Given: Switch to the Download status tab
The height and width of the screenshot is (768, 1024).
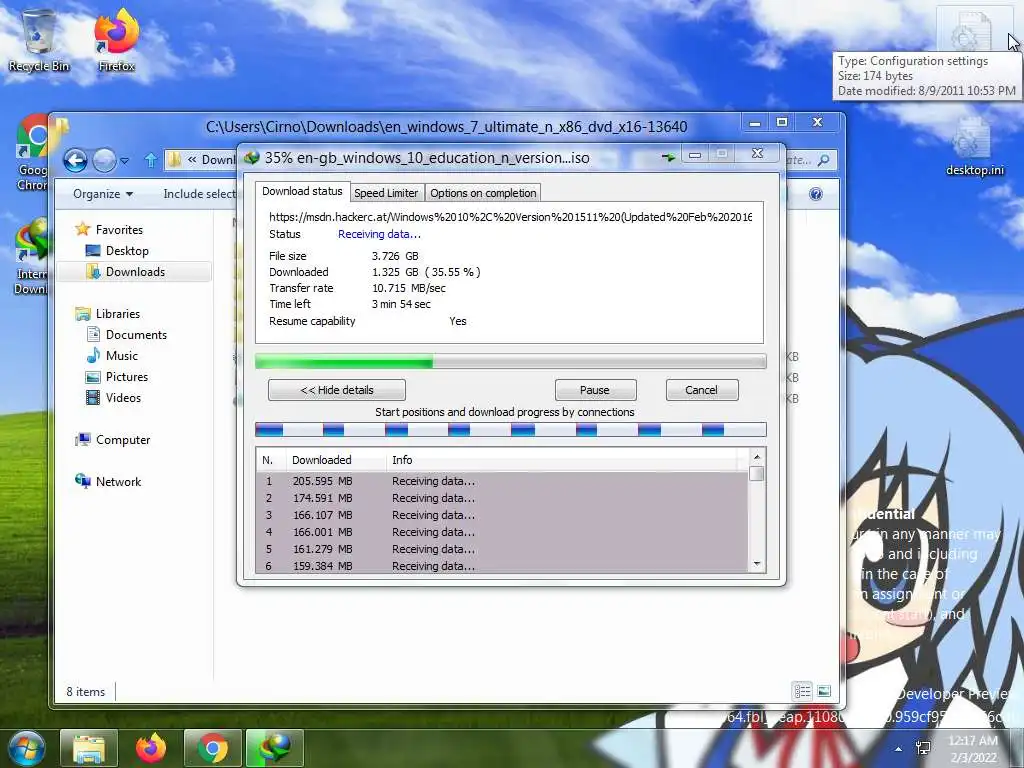Looking at the screenshot, I should click(x=302, y=191).
